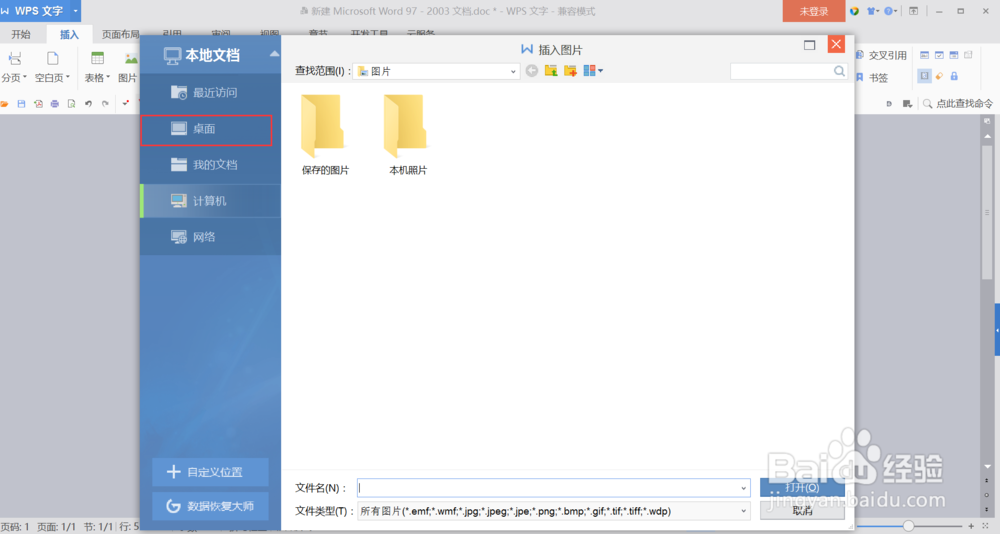This screenshot has height=534, width=1000.
Task: Click the 打开(O) button
Action: [x=802, y=488]
